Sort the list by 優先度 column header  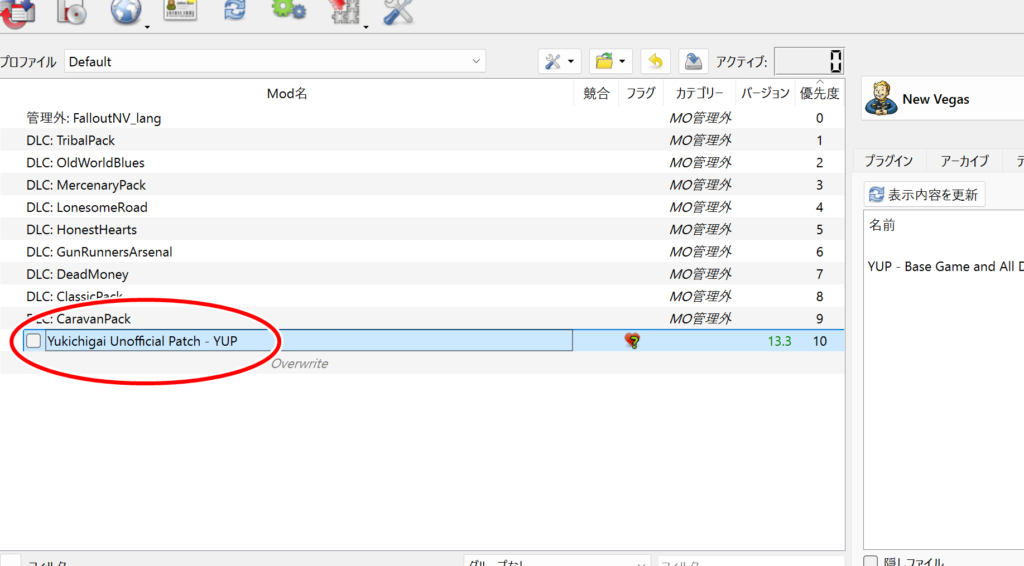pos(819,94)
